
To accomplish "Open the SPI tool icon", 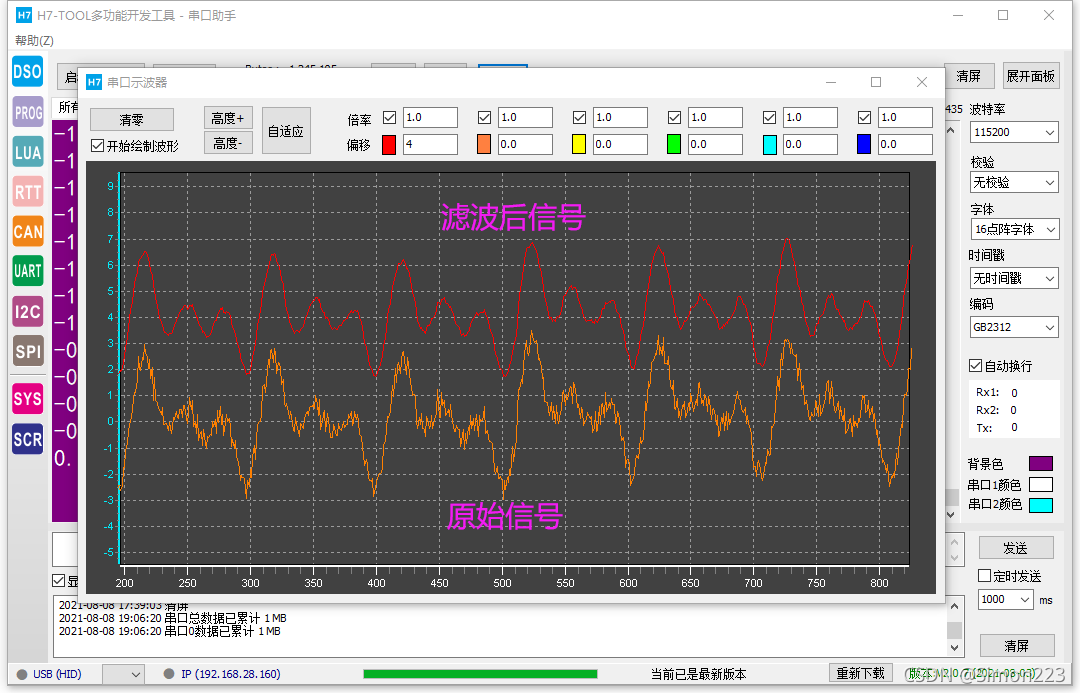I will tap(28, 351).
